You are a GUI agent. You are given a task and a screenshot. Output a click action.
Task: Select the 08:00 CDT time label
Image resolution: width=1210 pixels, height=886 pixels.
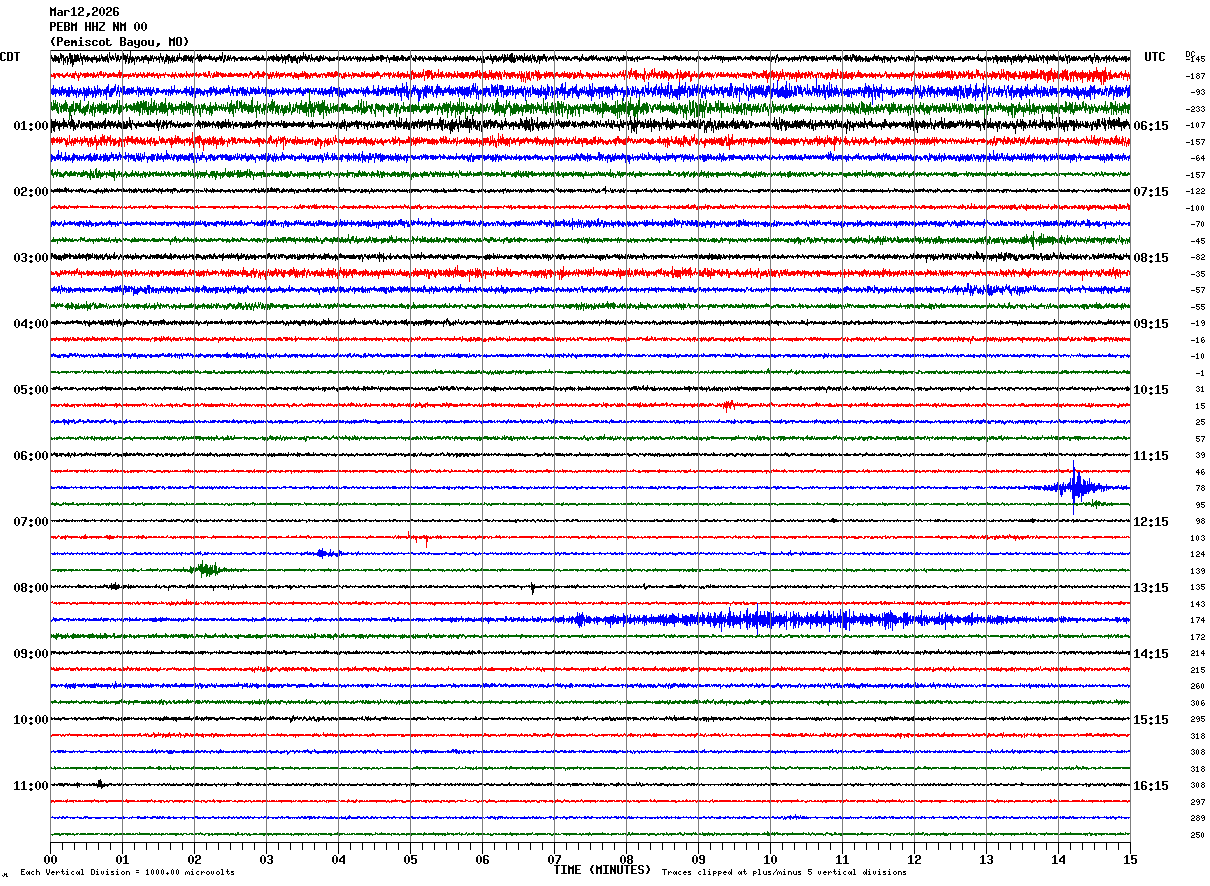pyautogui.click(x=31, y=588)
